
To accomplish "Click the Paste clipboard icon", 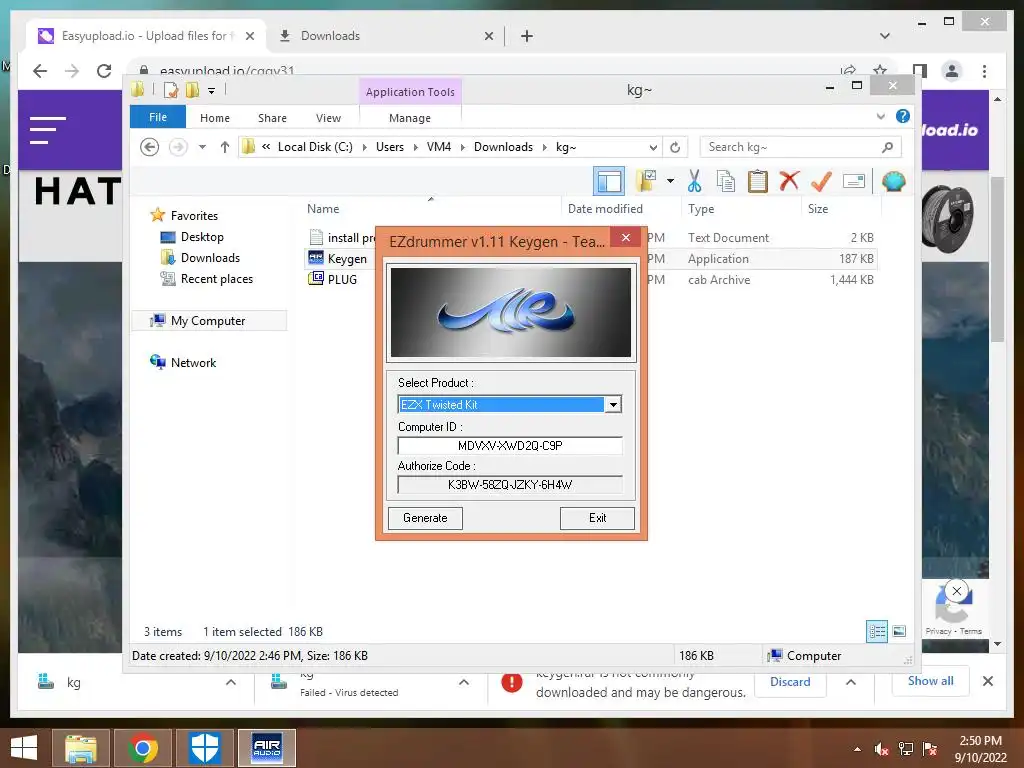I will point(758,181).
